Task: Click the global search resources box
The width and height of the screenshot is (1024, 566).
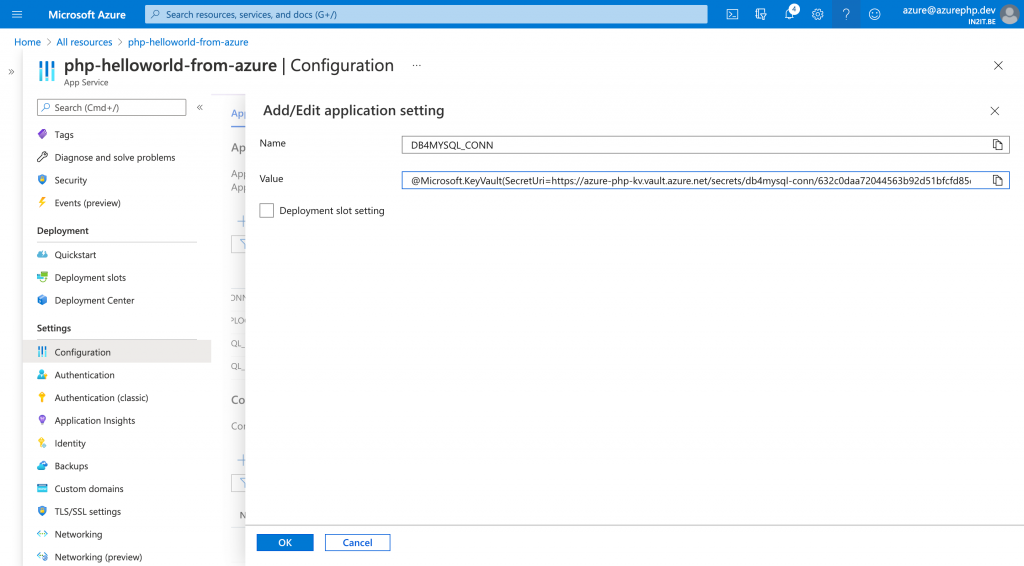Action: [x=426, y=14]
